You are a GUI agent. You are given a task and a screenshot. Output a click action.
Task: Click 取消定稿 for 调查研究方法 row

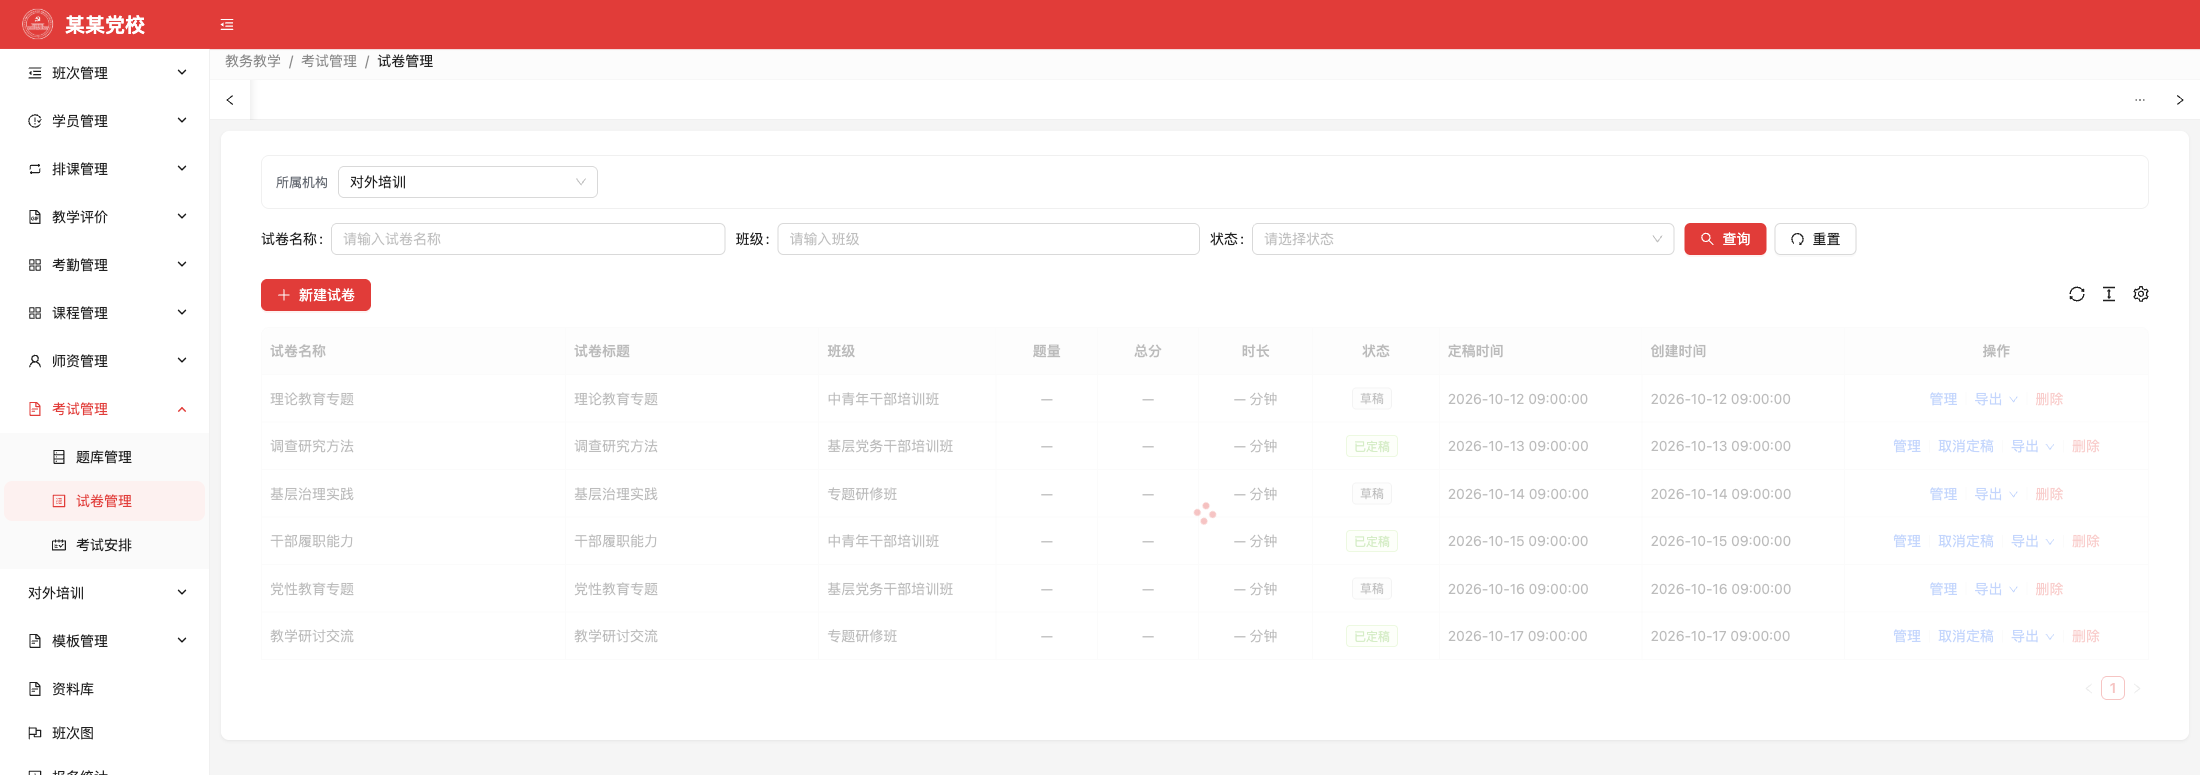pyautogui.click(x=1966, y=446)
